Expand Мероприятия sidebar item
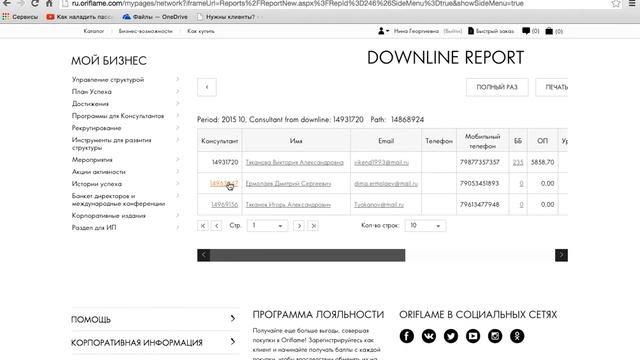The width and height of the screenshot is (640, 360). 125,160
